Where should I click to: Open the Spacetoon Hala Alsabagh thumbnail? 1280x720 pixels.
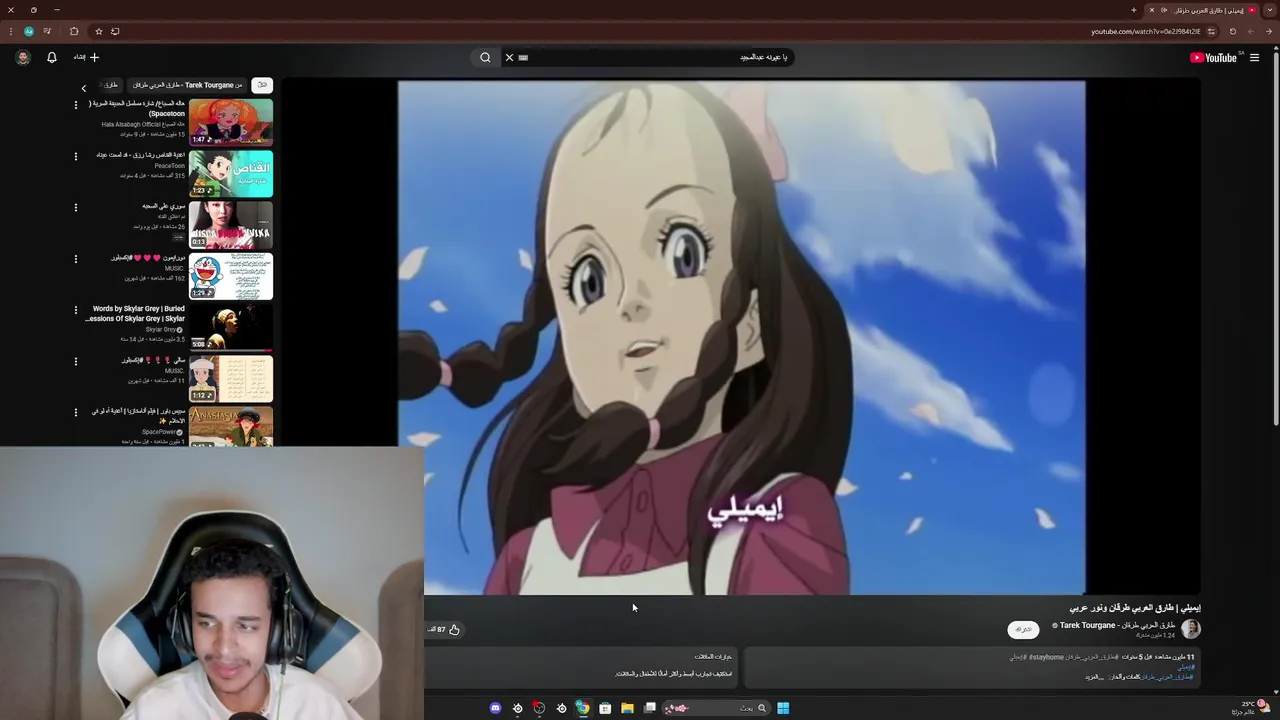[231, 122]
